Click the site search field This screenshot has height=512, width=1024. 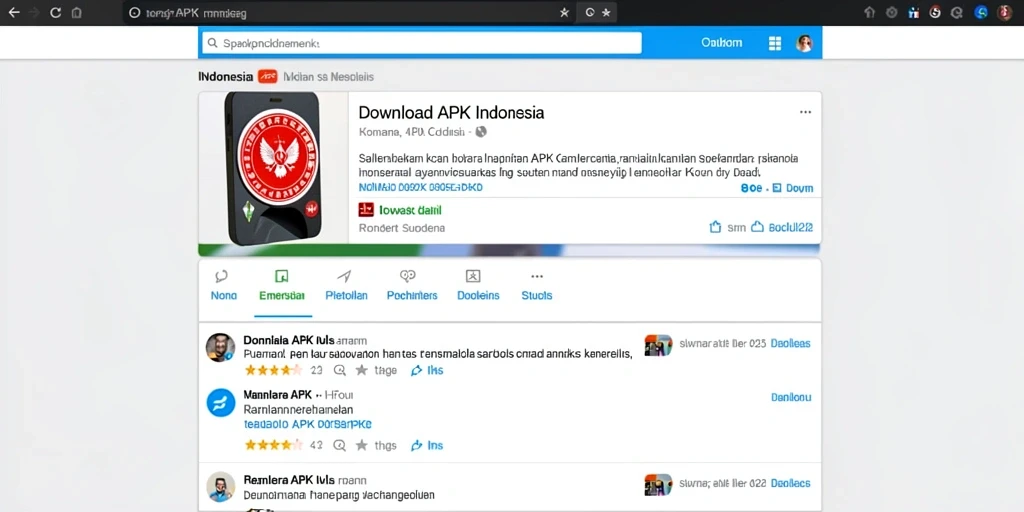(x=422, y=43)
